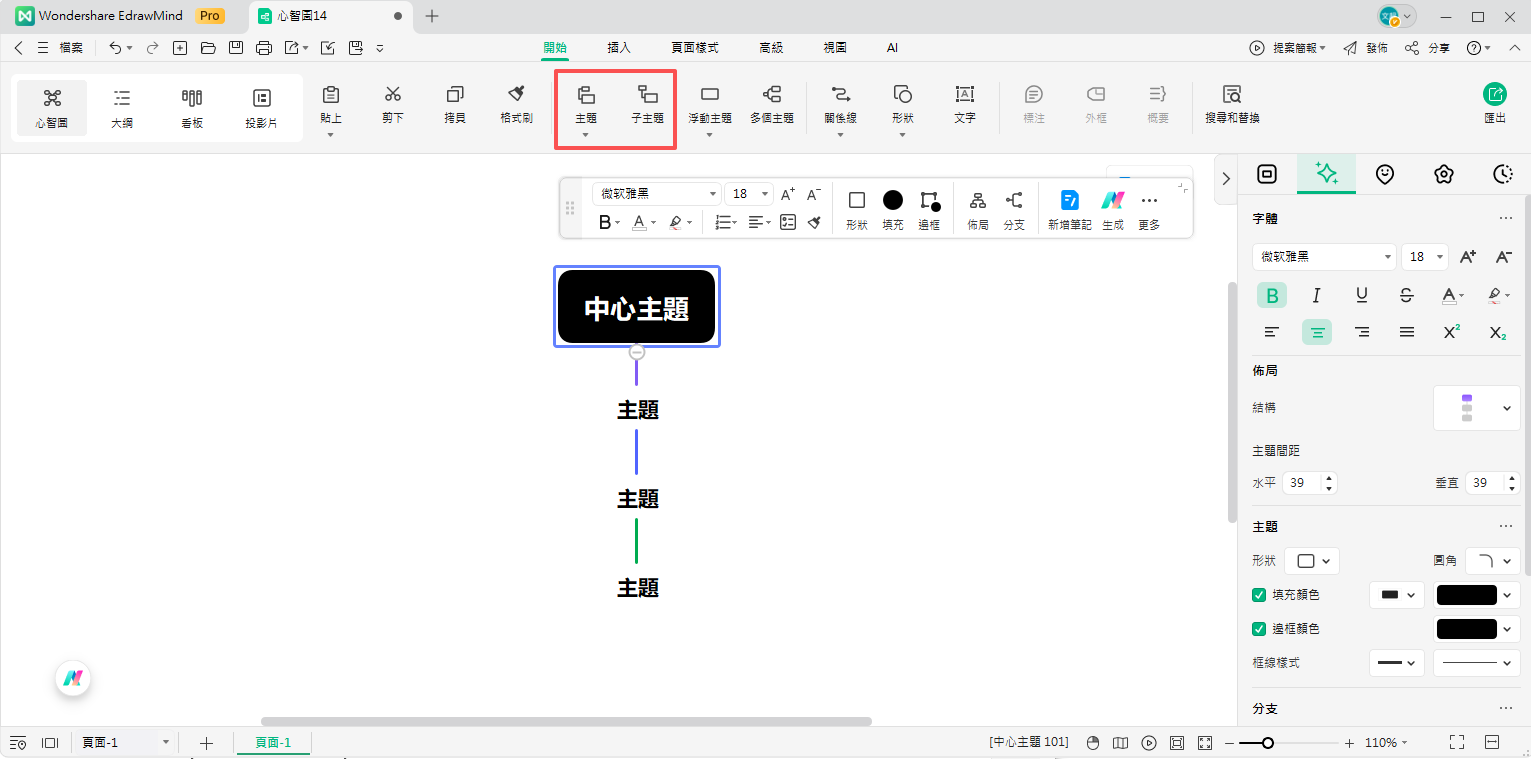Use the 格式刷 format painter
Image resolution: width=1531 pixels, height=759 pixels.
pyautogui.click(x=515, y=104)
